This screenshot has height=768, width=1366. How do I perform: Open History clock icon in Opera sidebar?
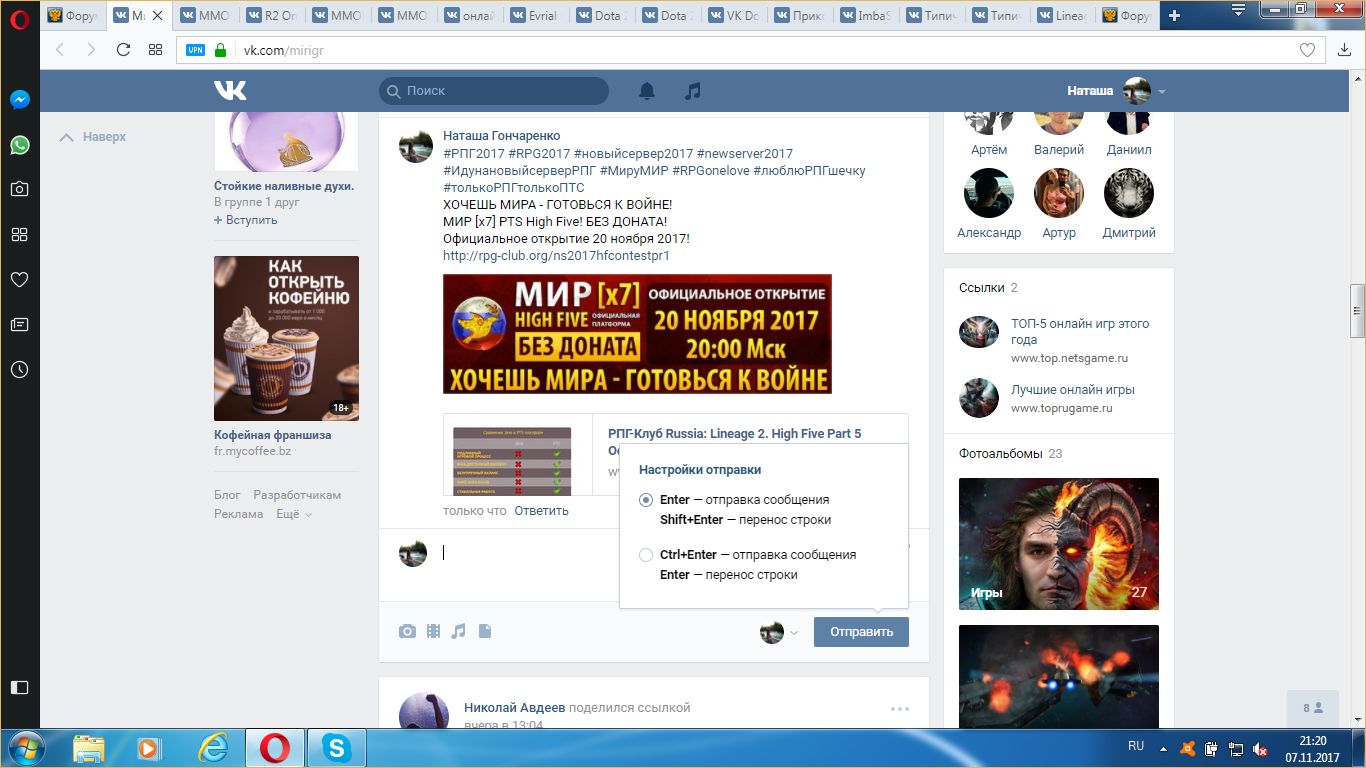[x=19, y=369]
